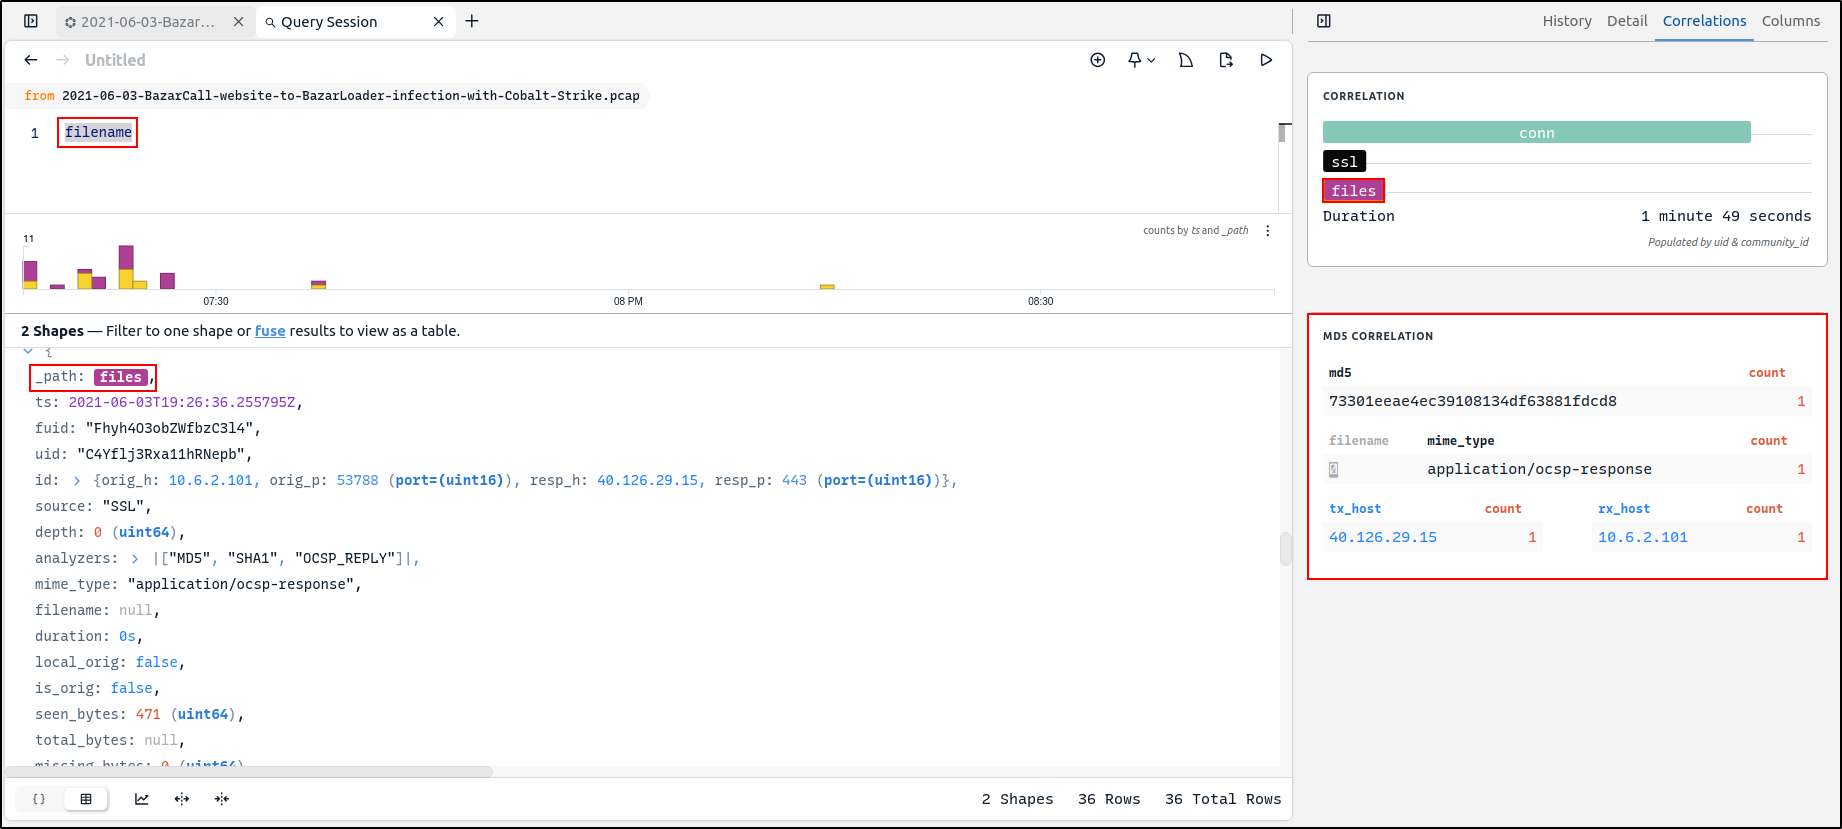Click the shark fin icon in query toolbar

coord(1186,60)
